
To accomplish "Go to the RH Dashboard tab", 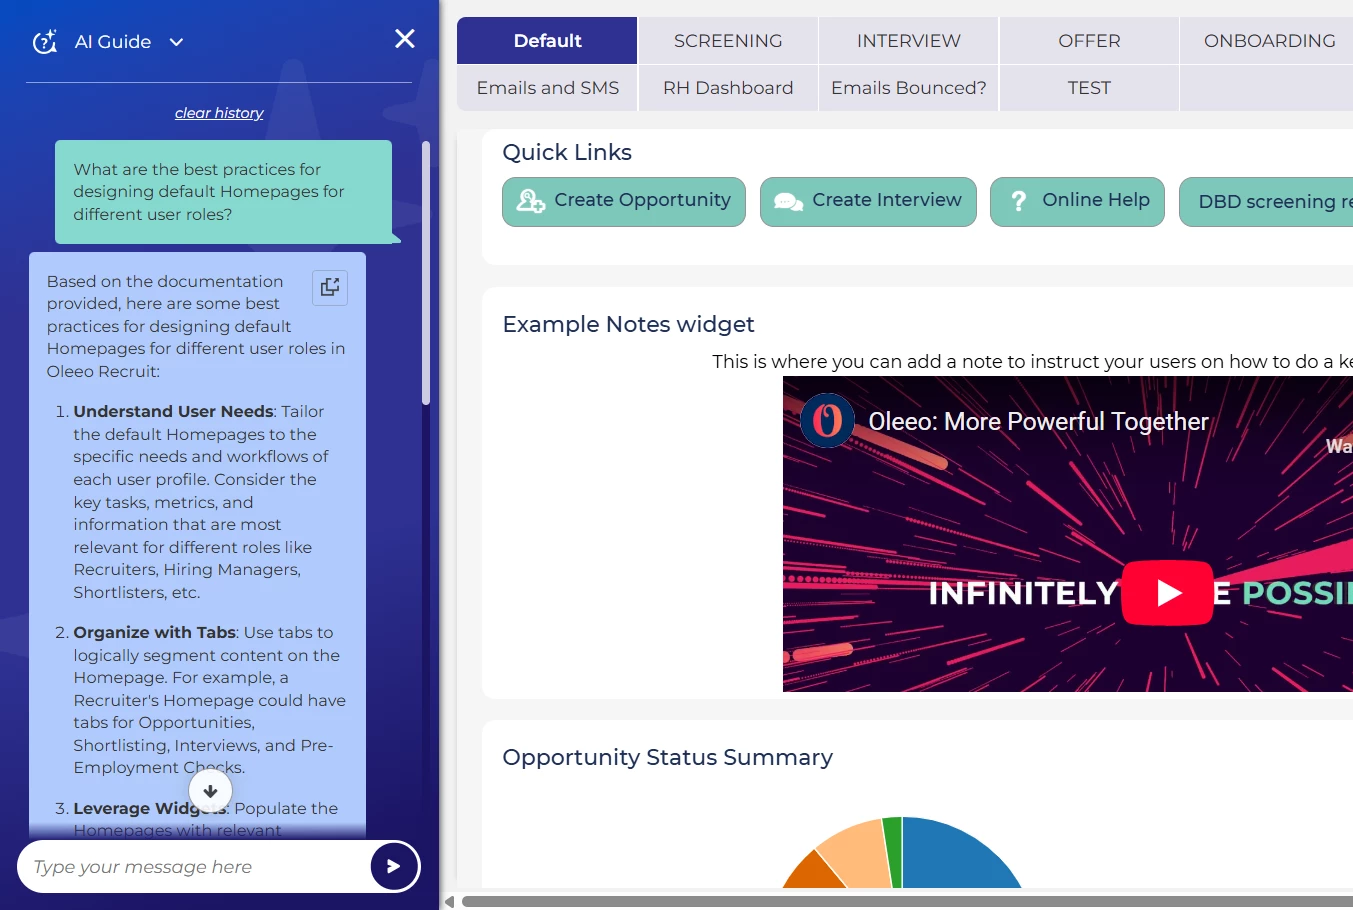I will point(728,88).
